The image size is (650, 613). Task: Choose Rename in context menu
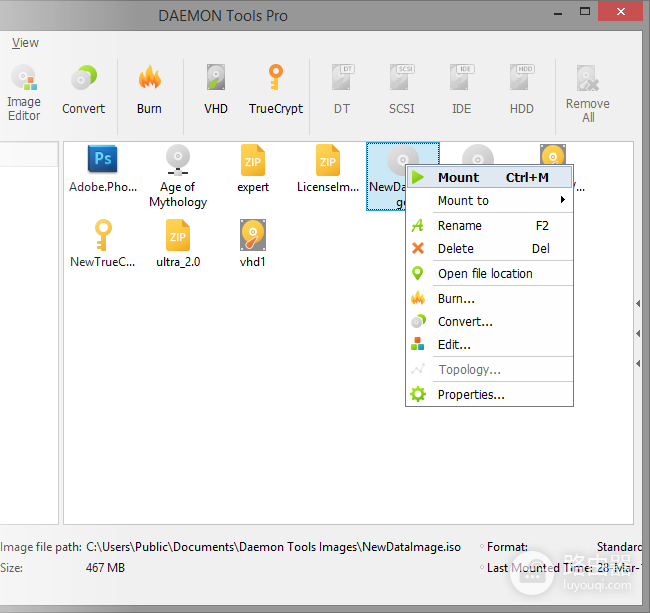point(490,225)
